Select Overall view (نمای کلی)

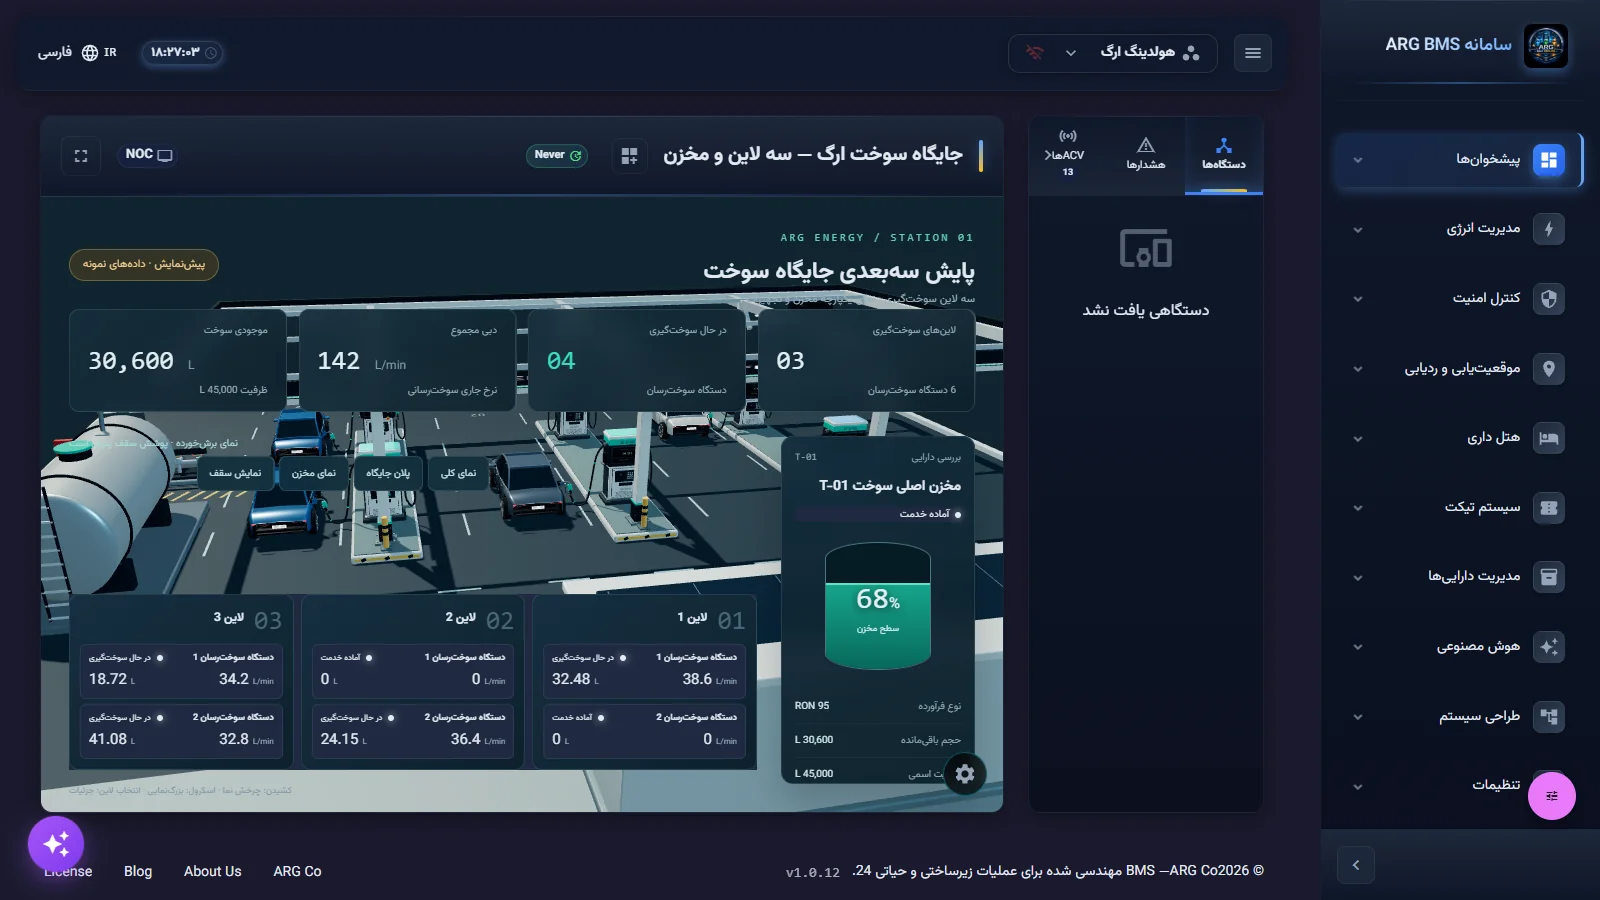tap(459, 473)
